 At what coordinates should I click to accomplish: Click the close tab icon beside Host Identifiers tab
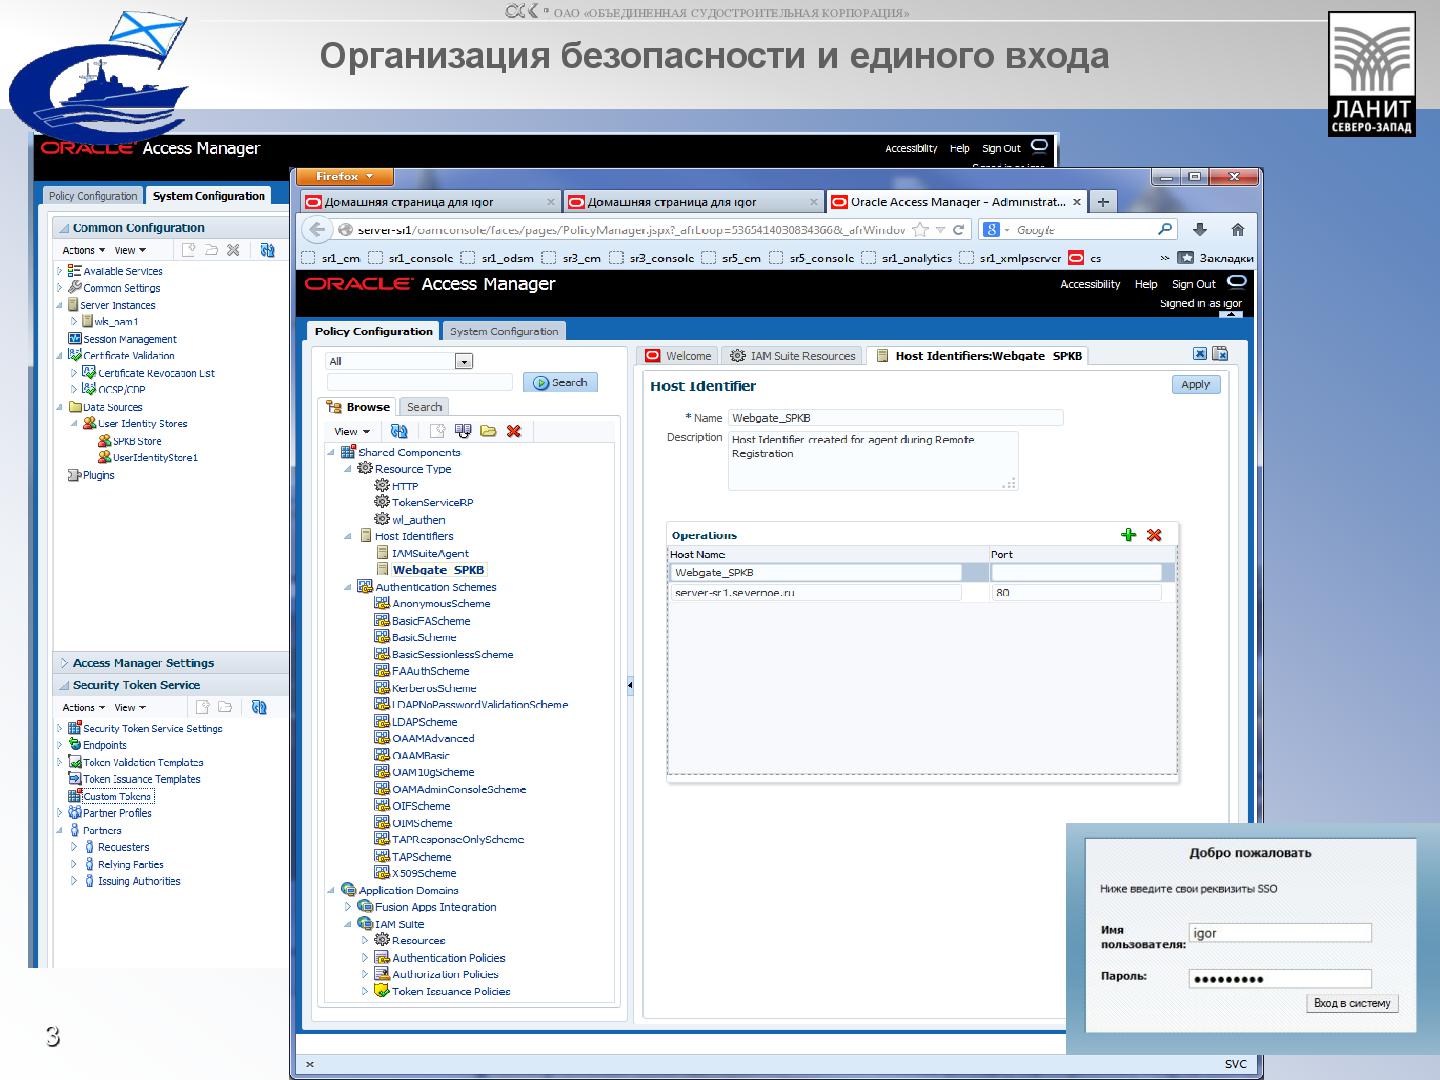pyautogui.click(x=1200, y=354)
